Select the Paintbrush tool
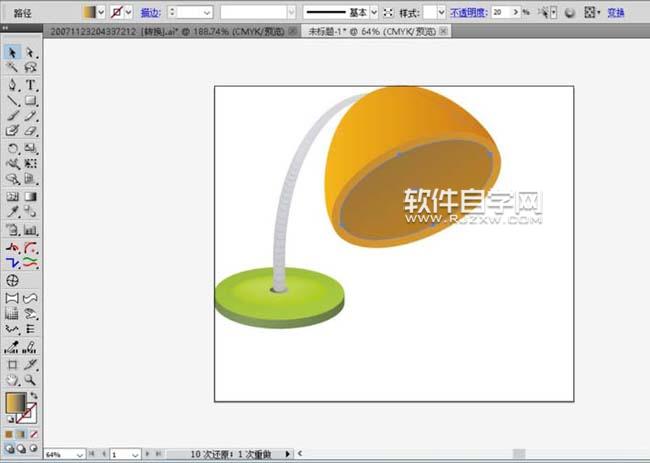 click(12, 116)
